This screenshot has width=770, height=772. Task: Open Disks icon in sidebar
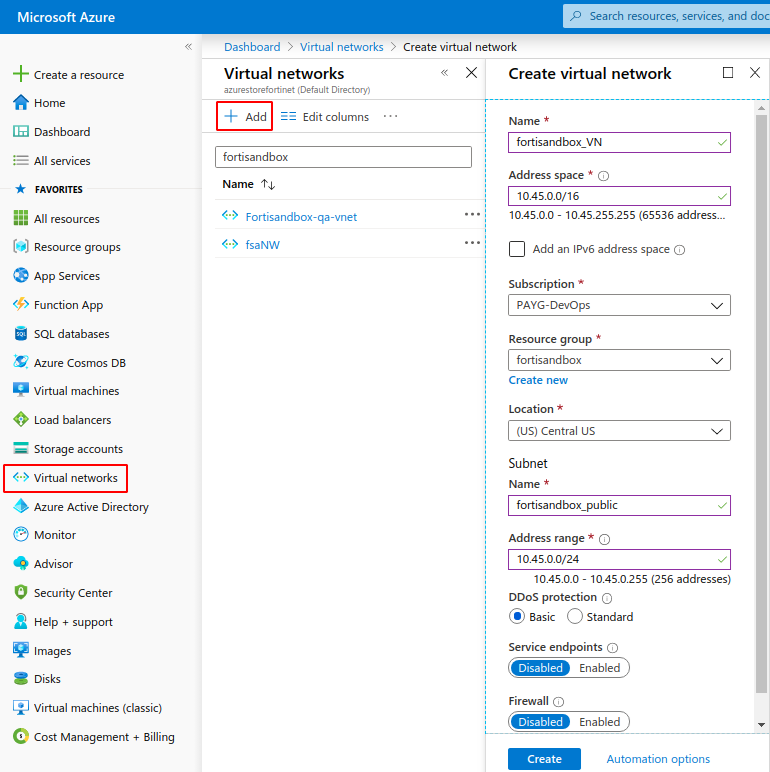(x=21, y=678)
